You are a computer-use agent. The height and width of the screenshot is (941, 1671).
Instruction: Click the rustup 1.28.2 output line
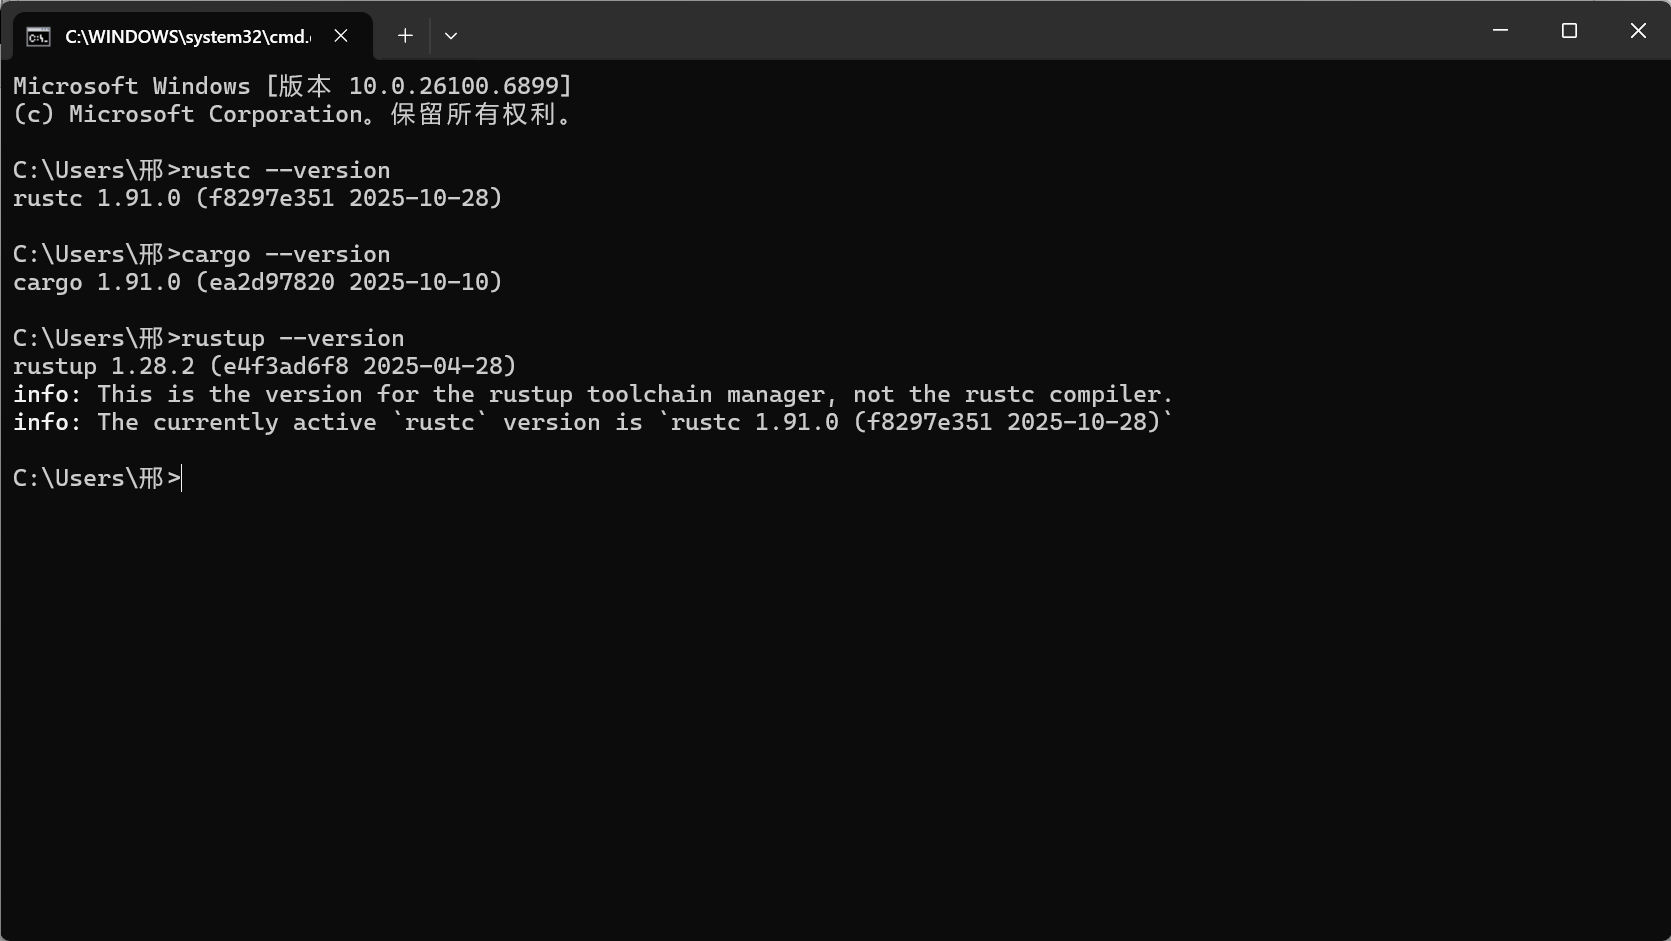pos(264,366)
